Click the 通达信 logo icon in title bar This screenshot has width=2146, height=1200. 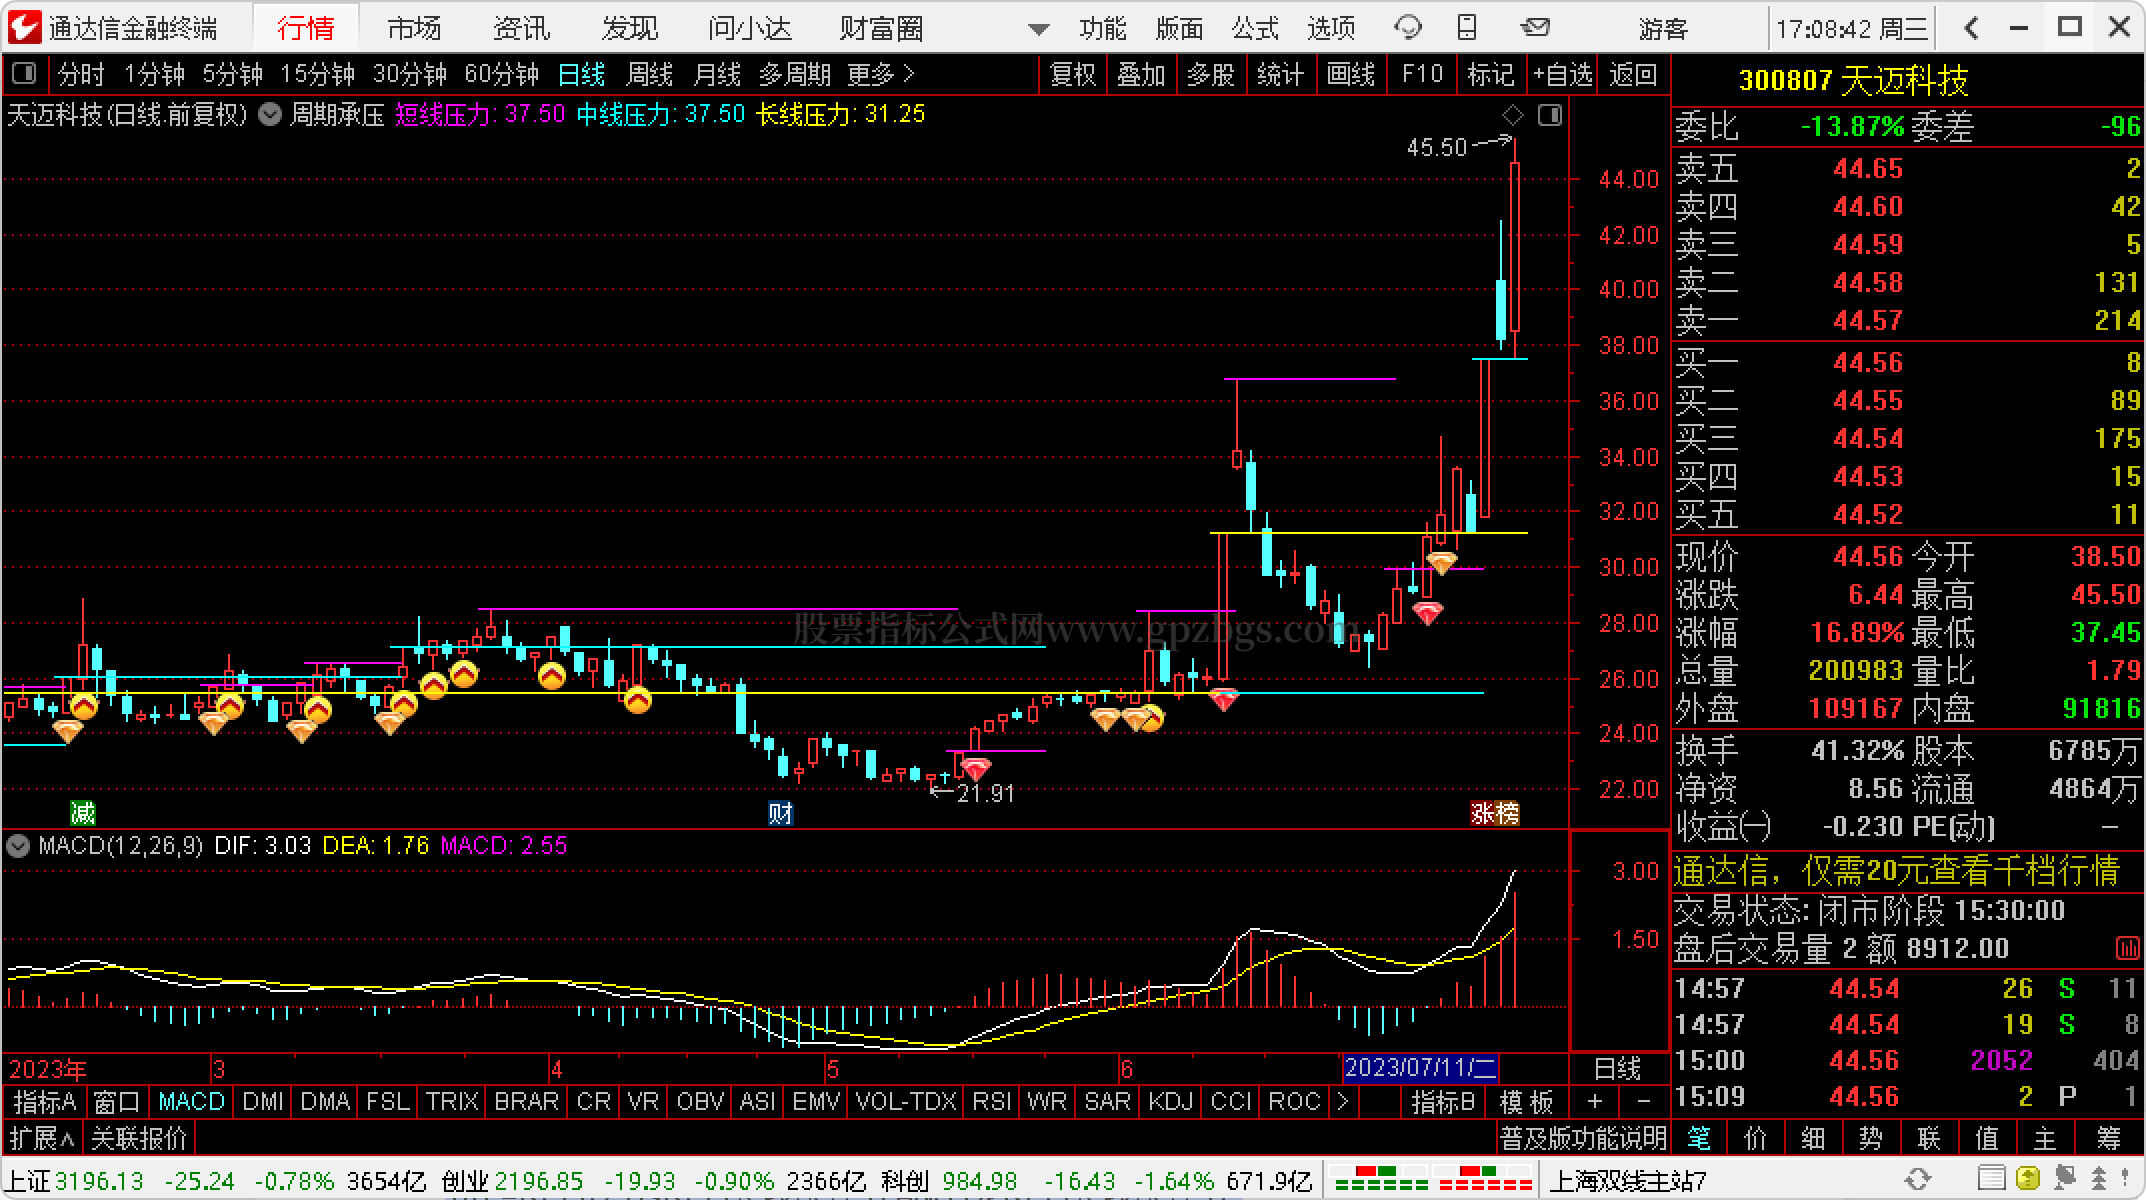pyautogui.click(x=23, y=27)
